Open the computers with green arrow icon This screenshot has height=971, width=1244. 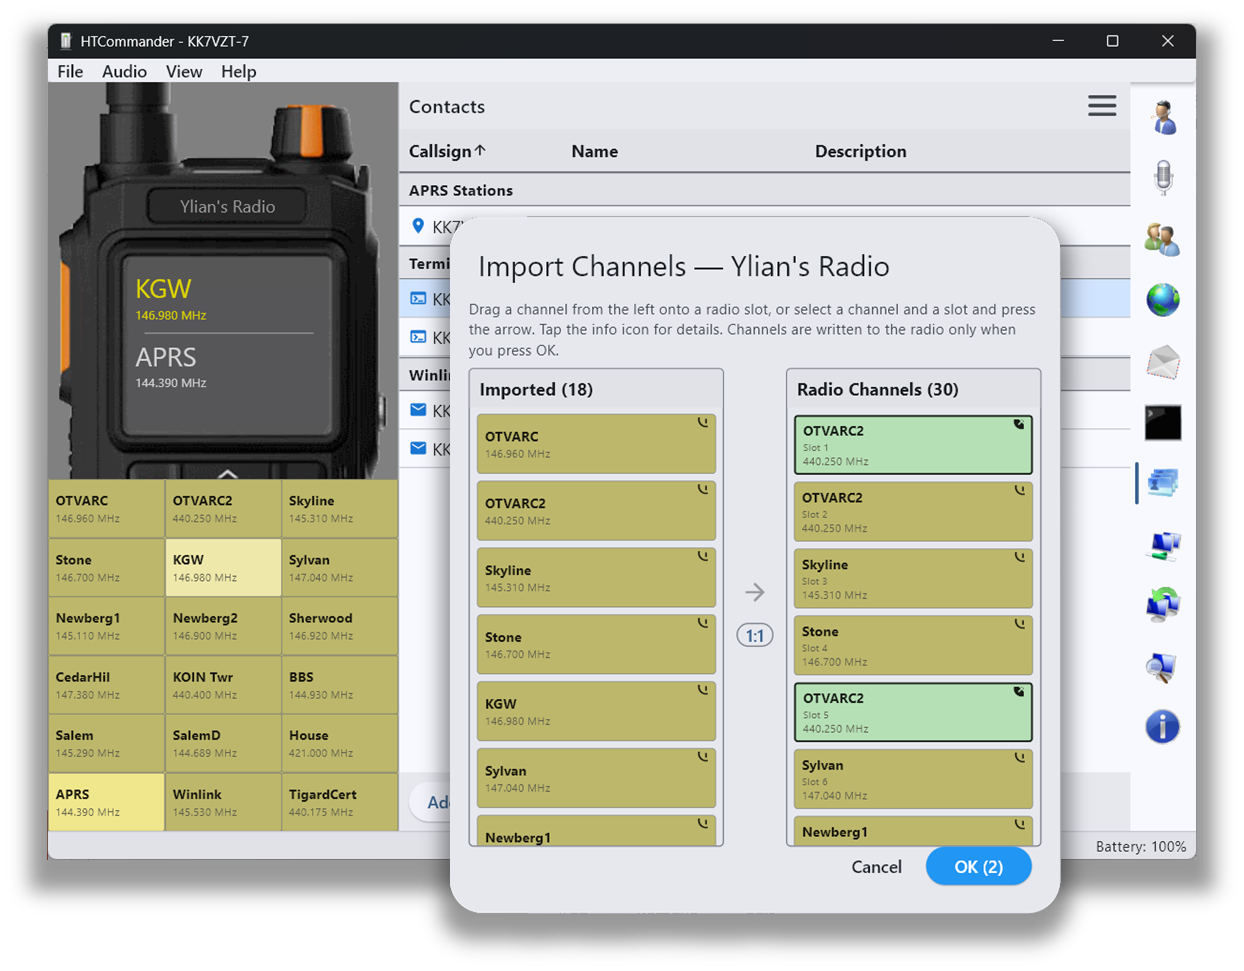[x=1163, y=606]
